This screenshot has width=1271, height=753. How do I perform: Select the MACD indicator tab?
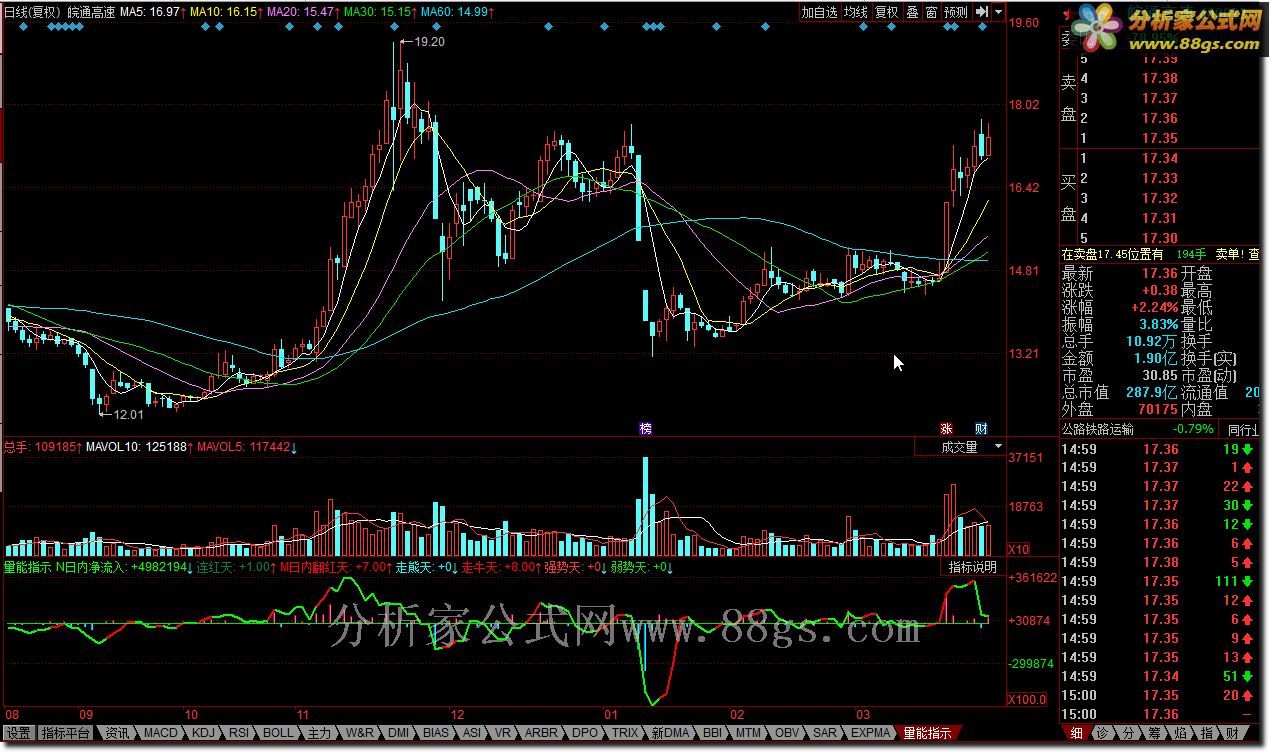(160, 733)
